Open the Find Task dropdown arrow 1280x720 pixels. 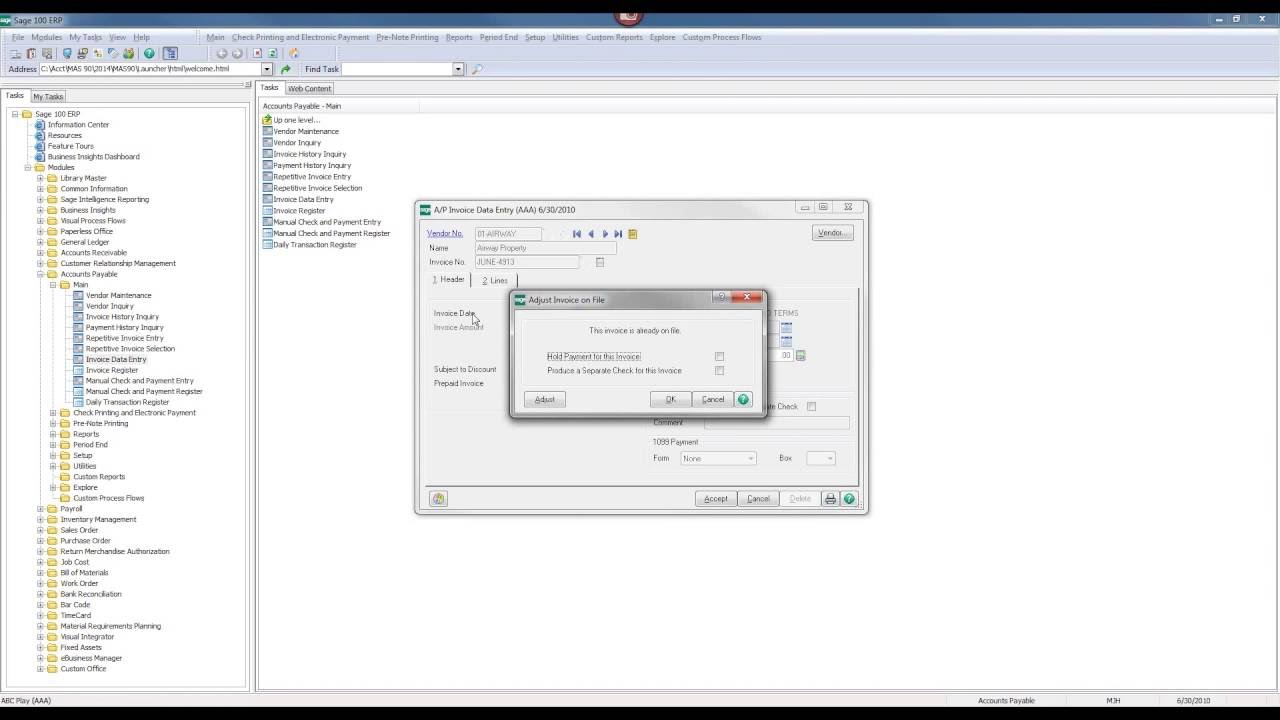coord(458,69)
